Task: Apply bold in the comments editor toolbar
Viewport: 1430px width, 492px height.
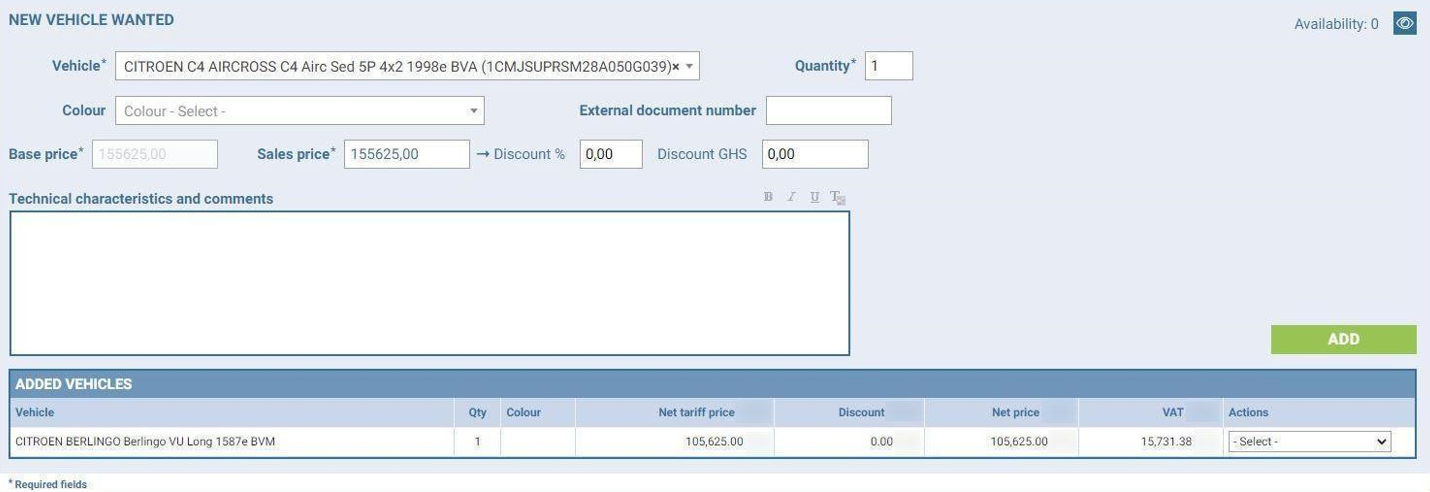Action: 768,197
